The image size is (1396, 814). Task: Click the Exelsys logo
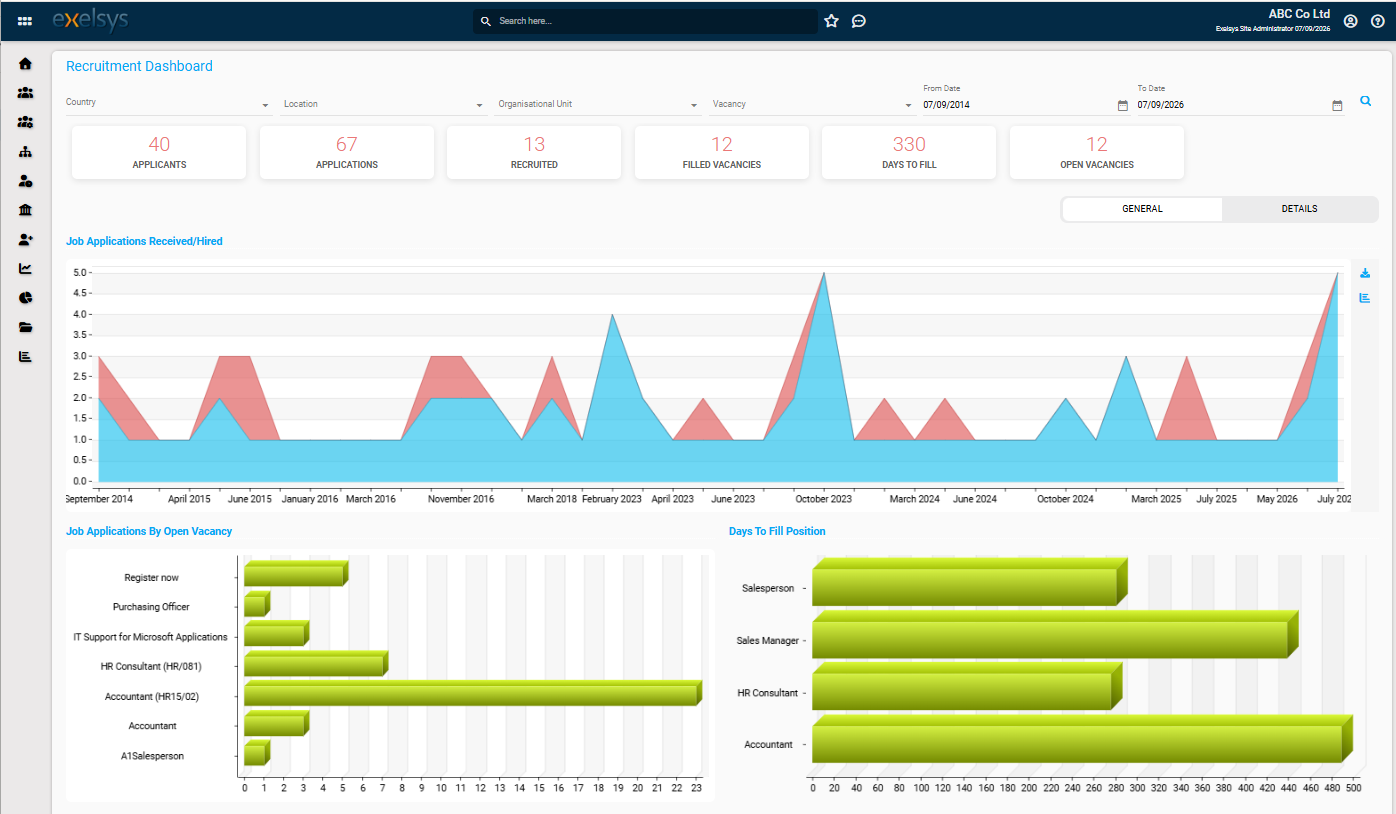[x=90, y=20]
